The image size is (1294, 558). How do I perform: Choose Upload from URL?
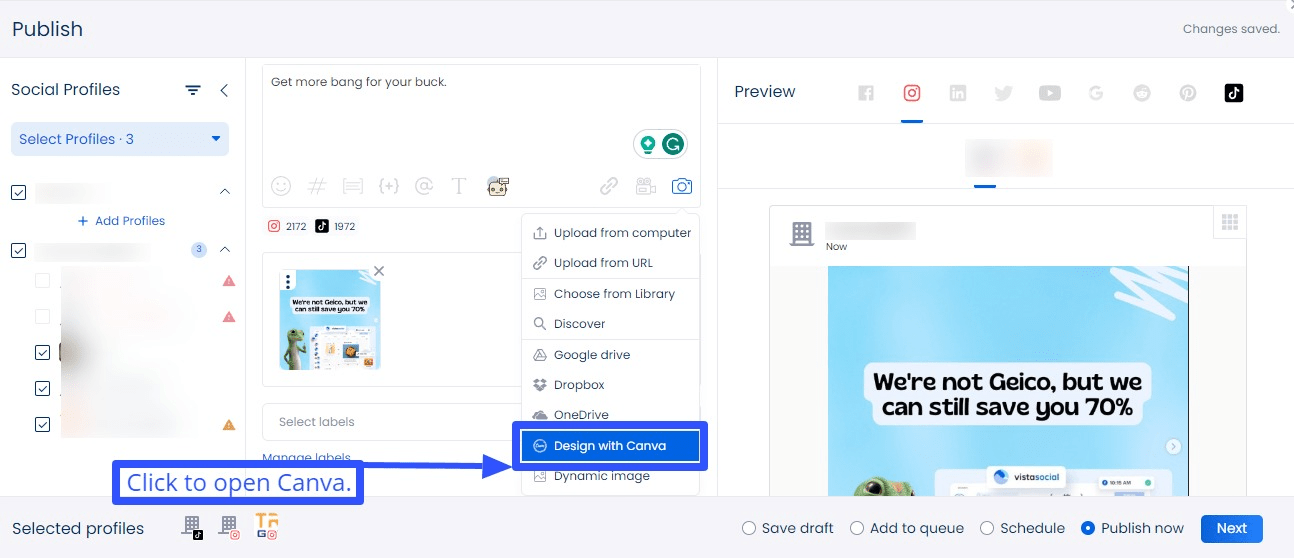coord(610,263)
